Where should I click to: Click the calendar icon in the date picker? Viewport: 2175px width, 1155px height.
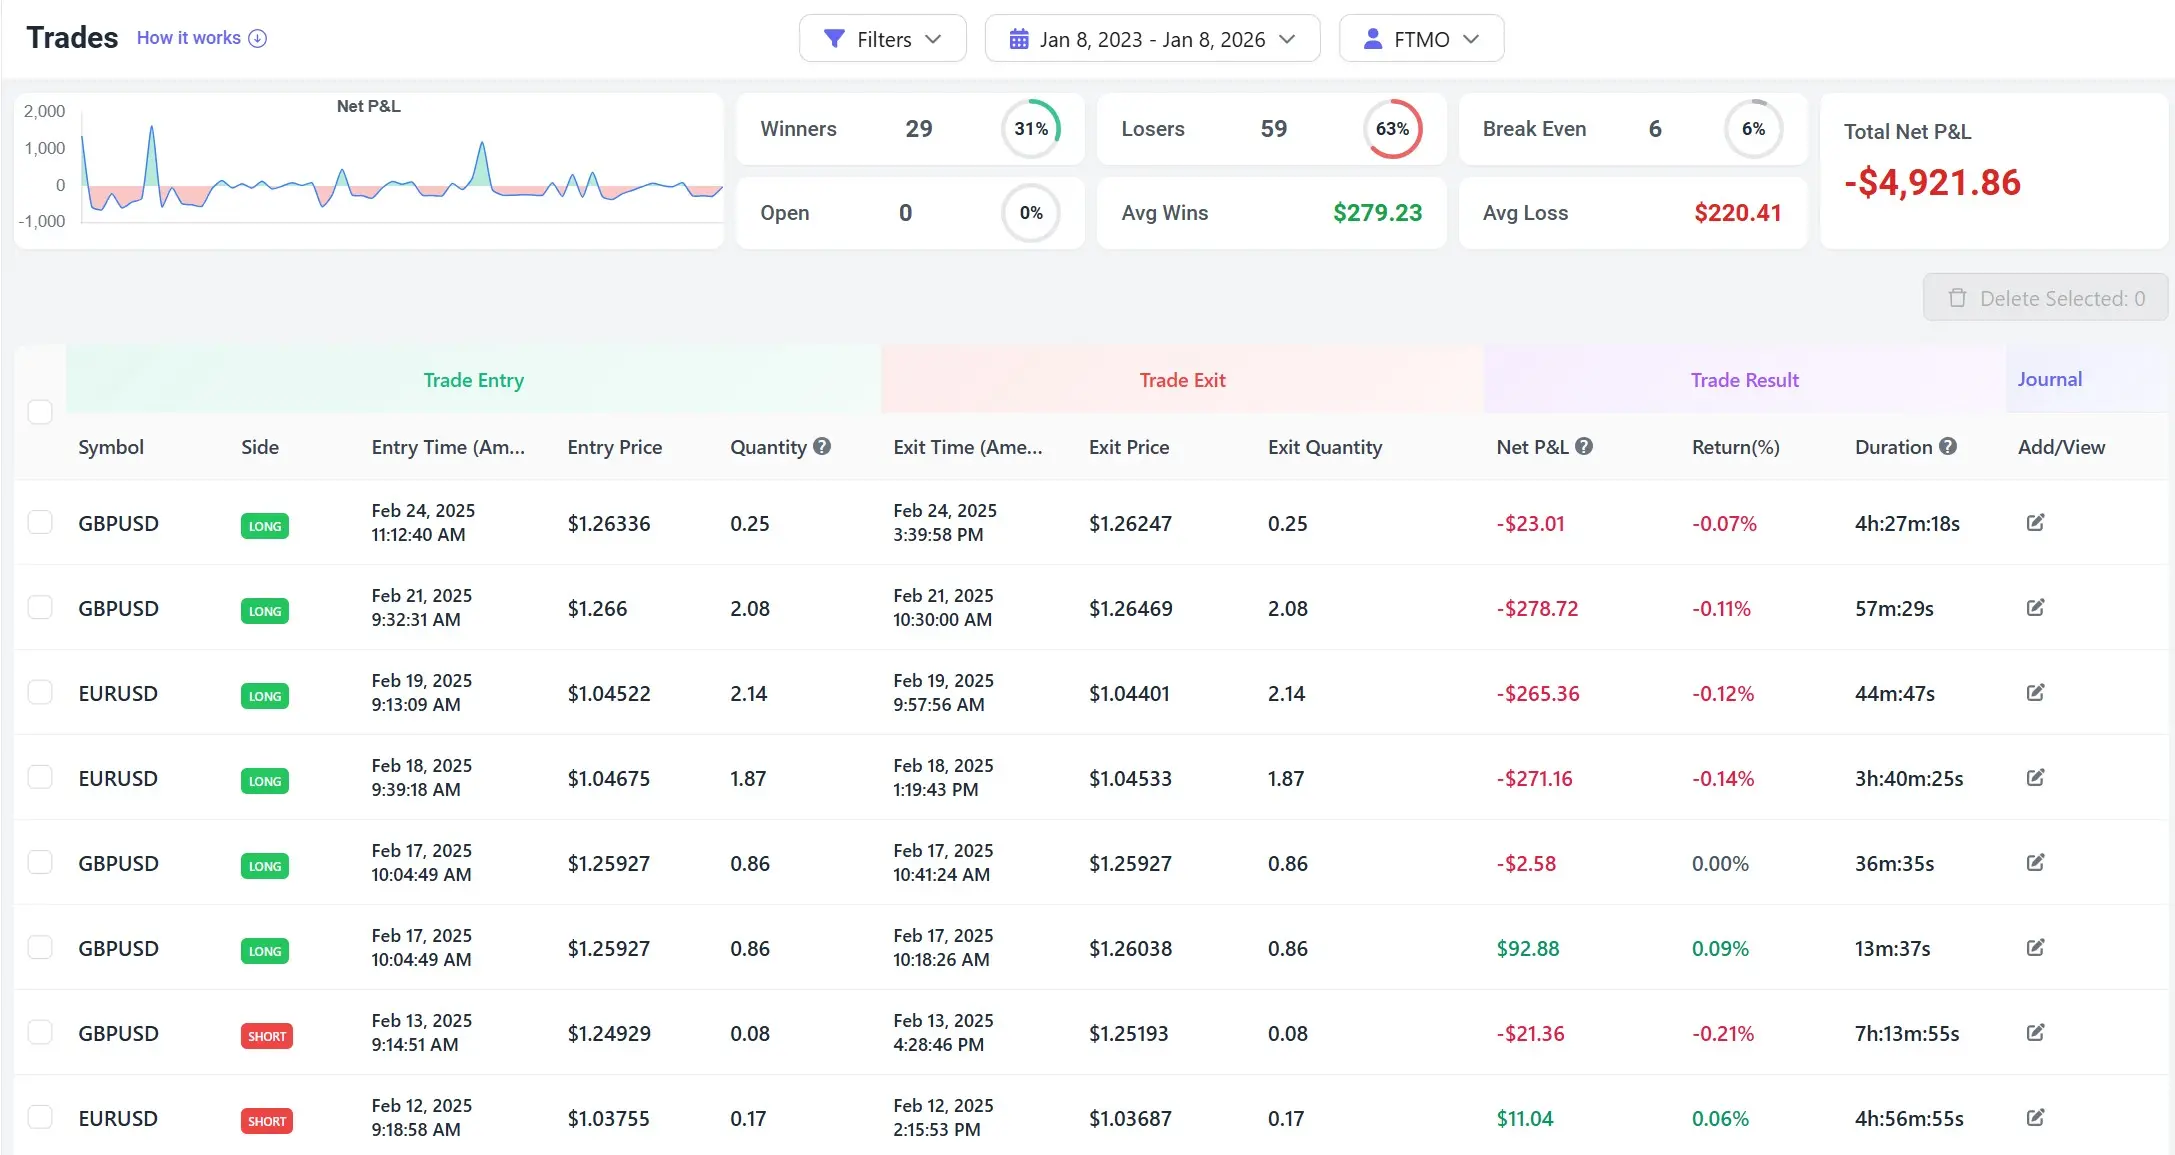1019,38
